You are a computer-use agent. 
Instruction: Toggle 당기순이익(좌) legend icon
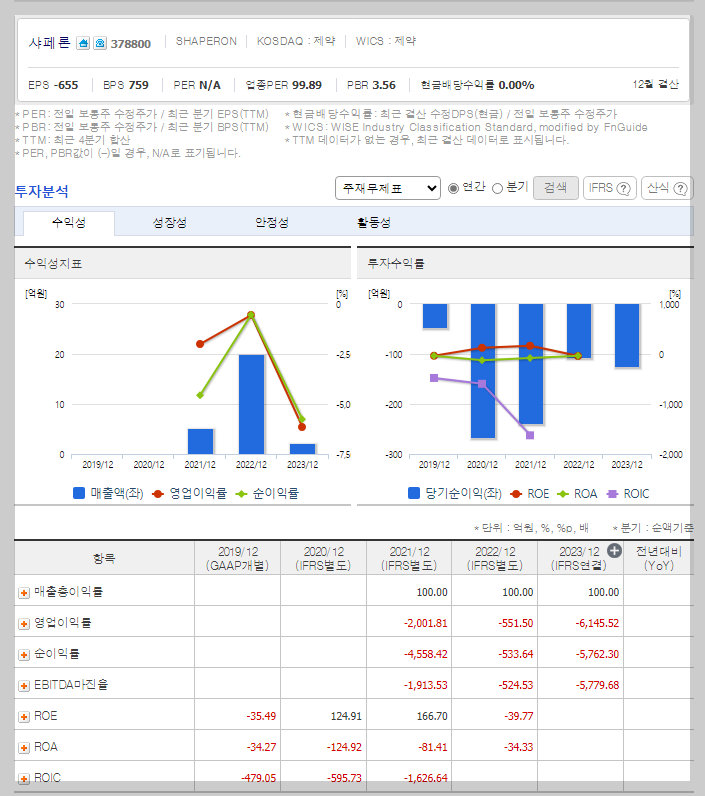point(414,493)
